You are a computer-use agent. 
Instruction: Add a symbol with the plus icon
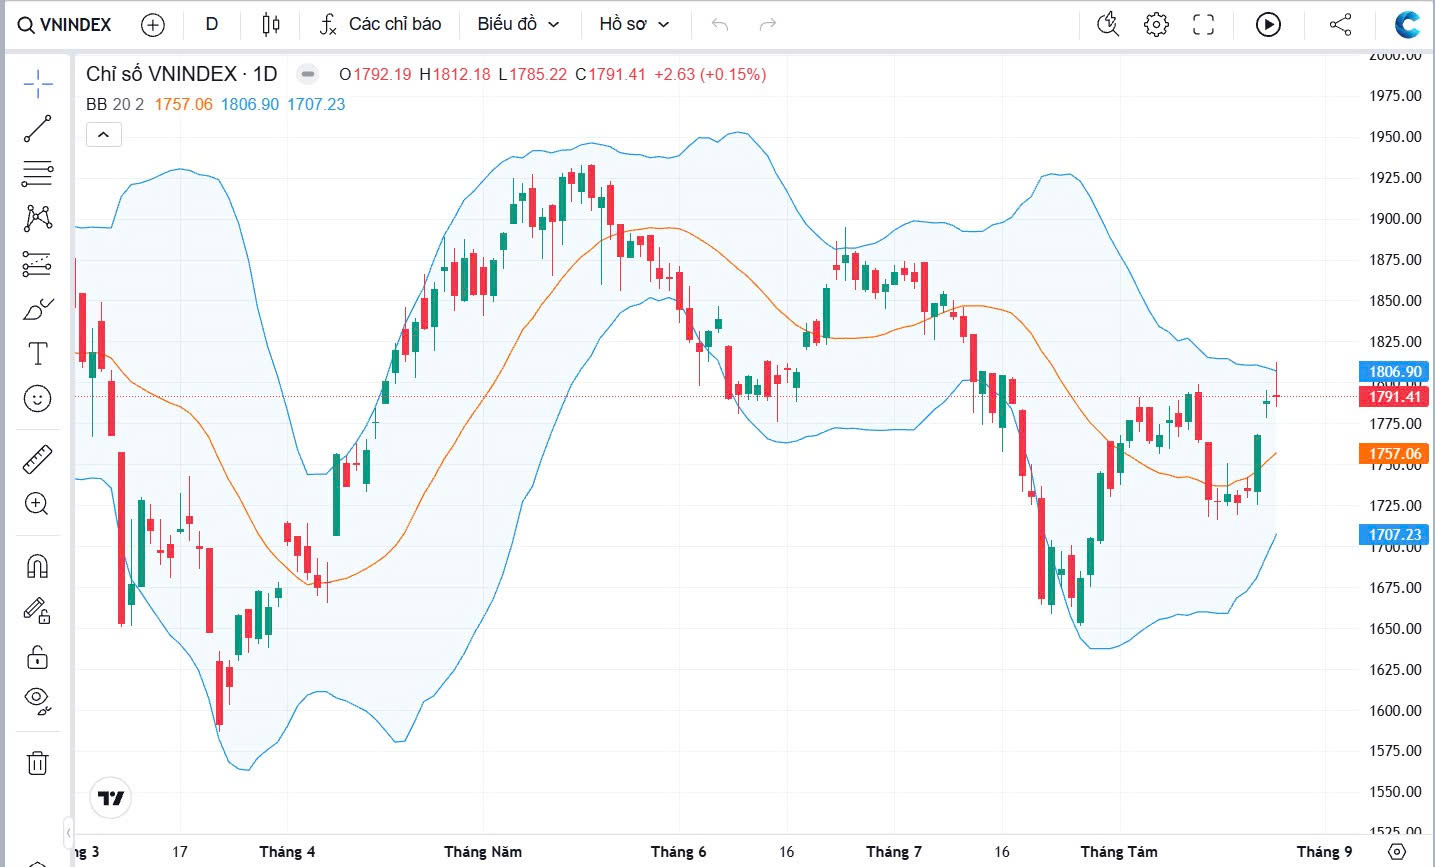(153, 24)
